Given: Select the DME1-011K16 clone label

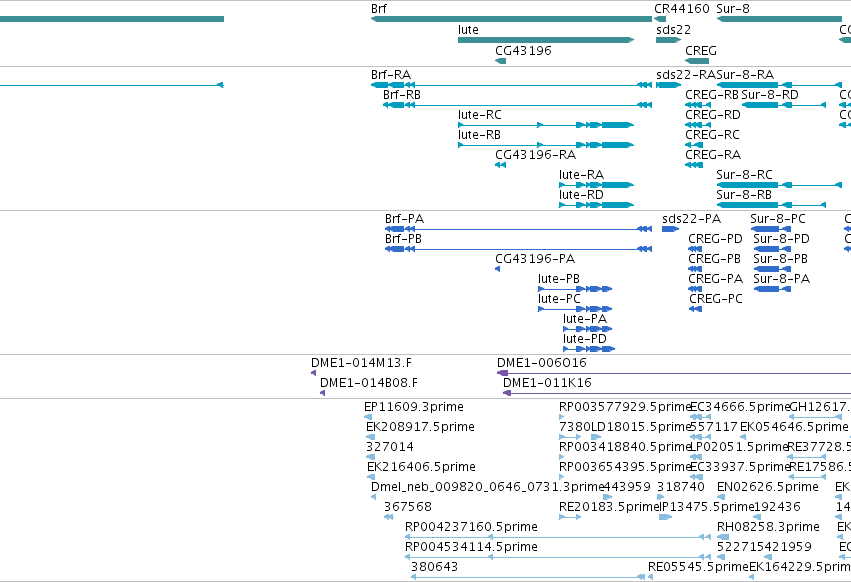Looking at the screenshot, I should pos(547,383).
